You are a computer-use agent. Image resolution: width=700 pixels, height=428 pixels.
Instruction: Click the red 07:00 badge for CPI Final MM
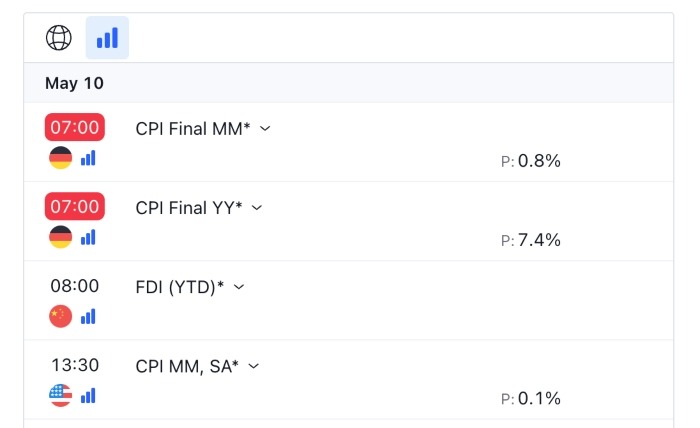point(75,127)
